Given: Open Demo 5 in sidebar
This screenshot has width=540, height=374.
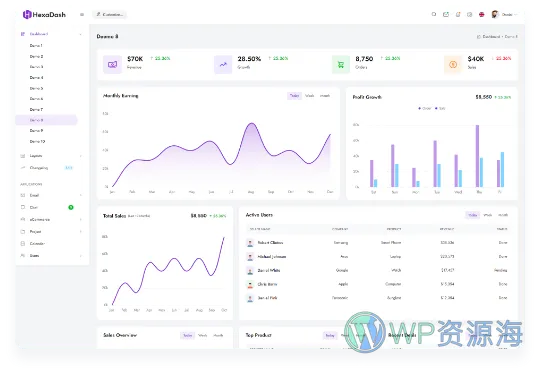Looking at the screenshot, I should 36,88.
